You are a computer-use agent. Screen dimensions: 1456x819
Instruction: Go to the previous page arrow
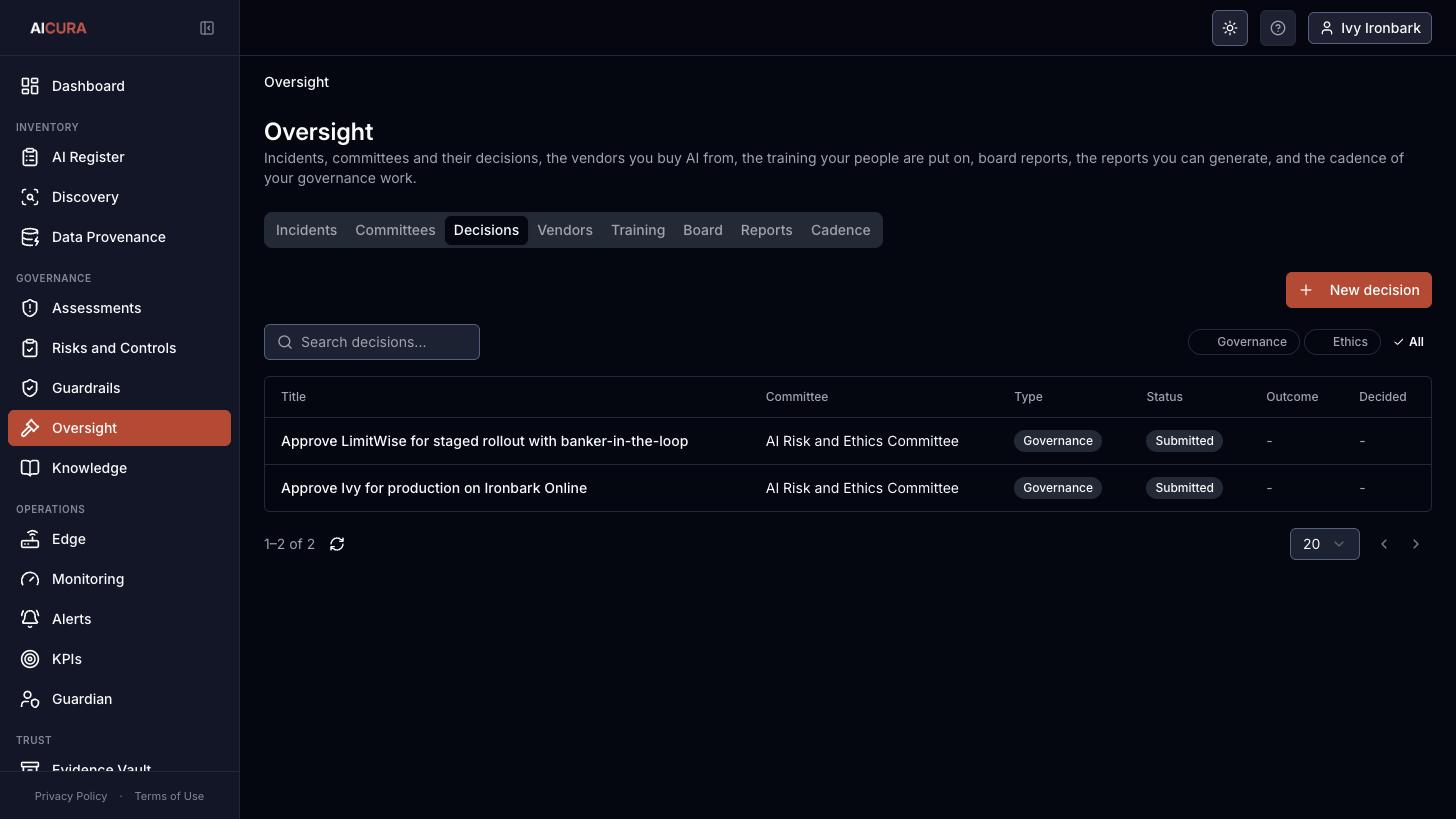pyautogui.click(x=1384, y=544)
